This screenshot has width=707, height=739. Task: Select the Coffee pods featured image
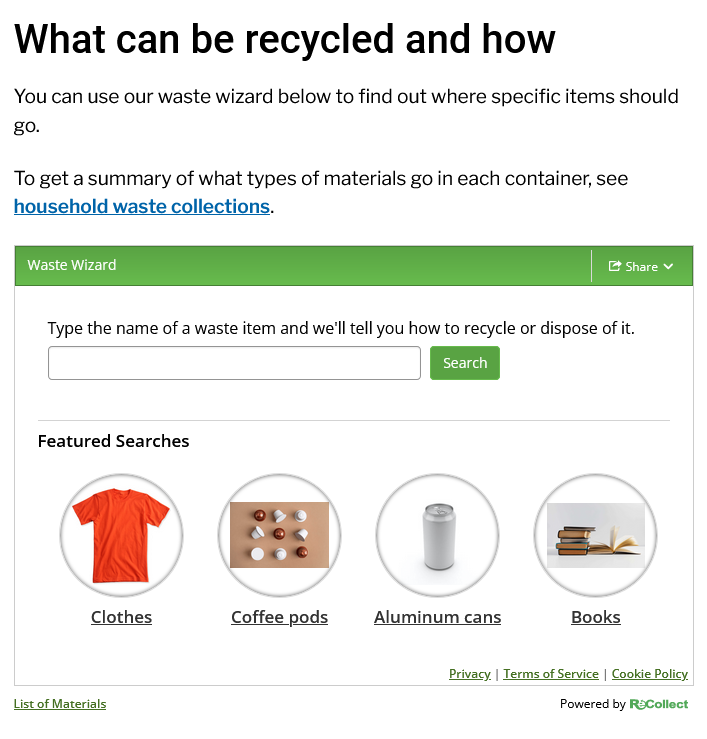(279, 535)
